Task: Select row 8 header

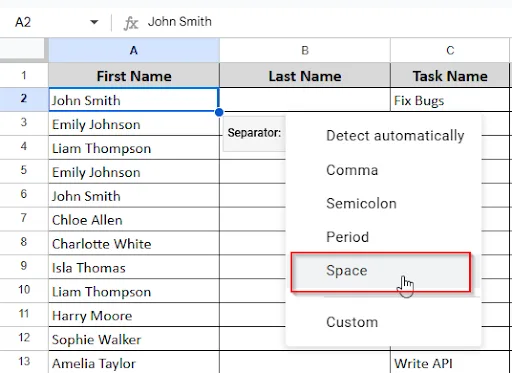Action: click(x=24, y=242)
